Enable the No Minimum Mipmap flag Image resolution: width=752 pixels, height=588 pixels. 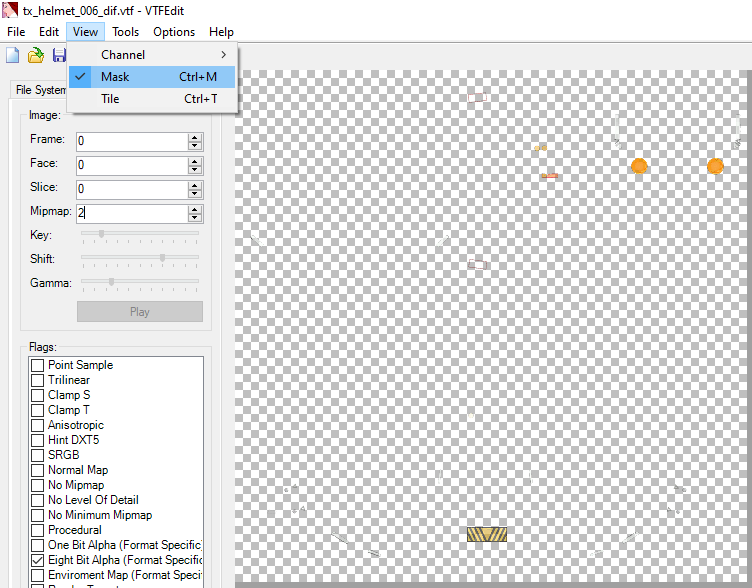(x=37, y=515)
